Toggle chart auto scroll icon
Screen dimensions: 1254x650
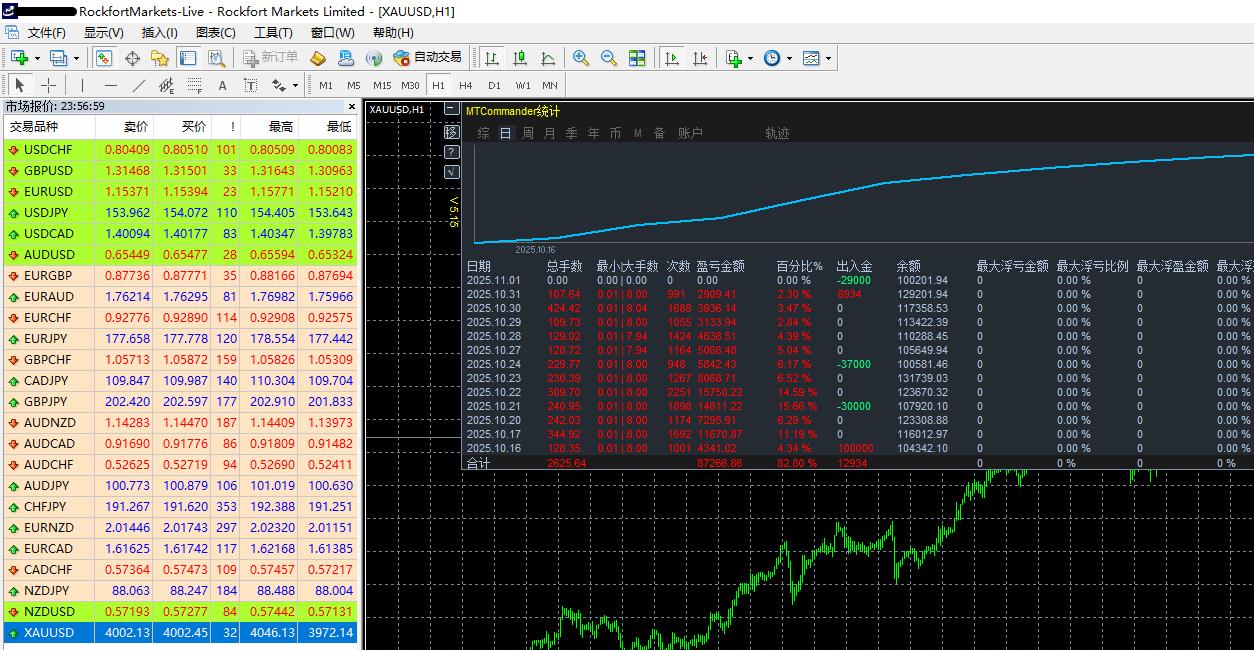[672, 58]
